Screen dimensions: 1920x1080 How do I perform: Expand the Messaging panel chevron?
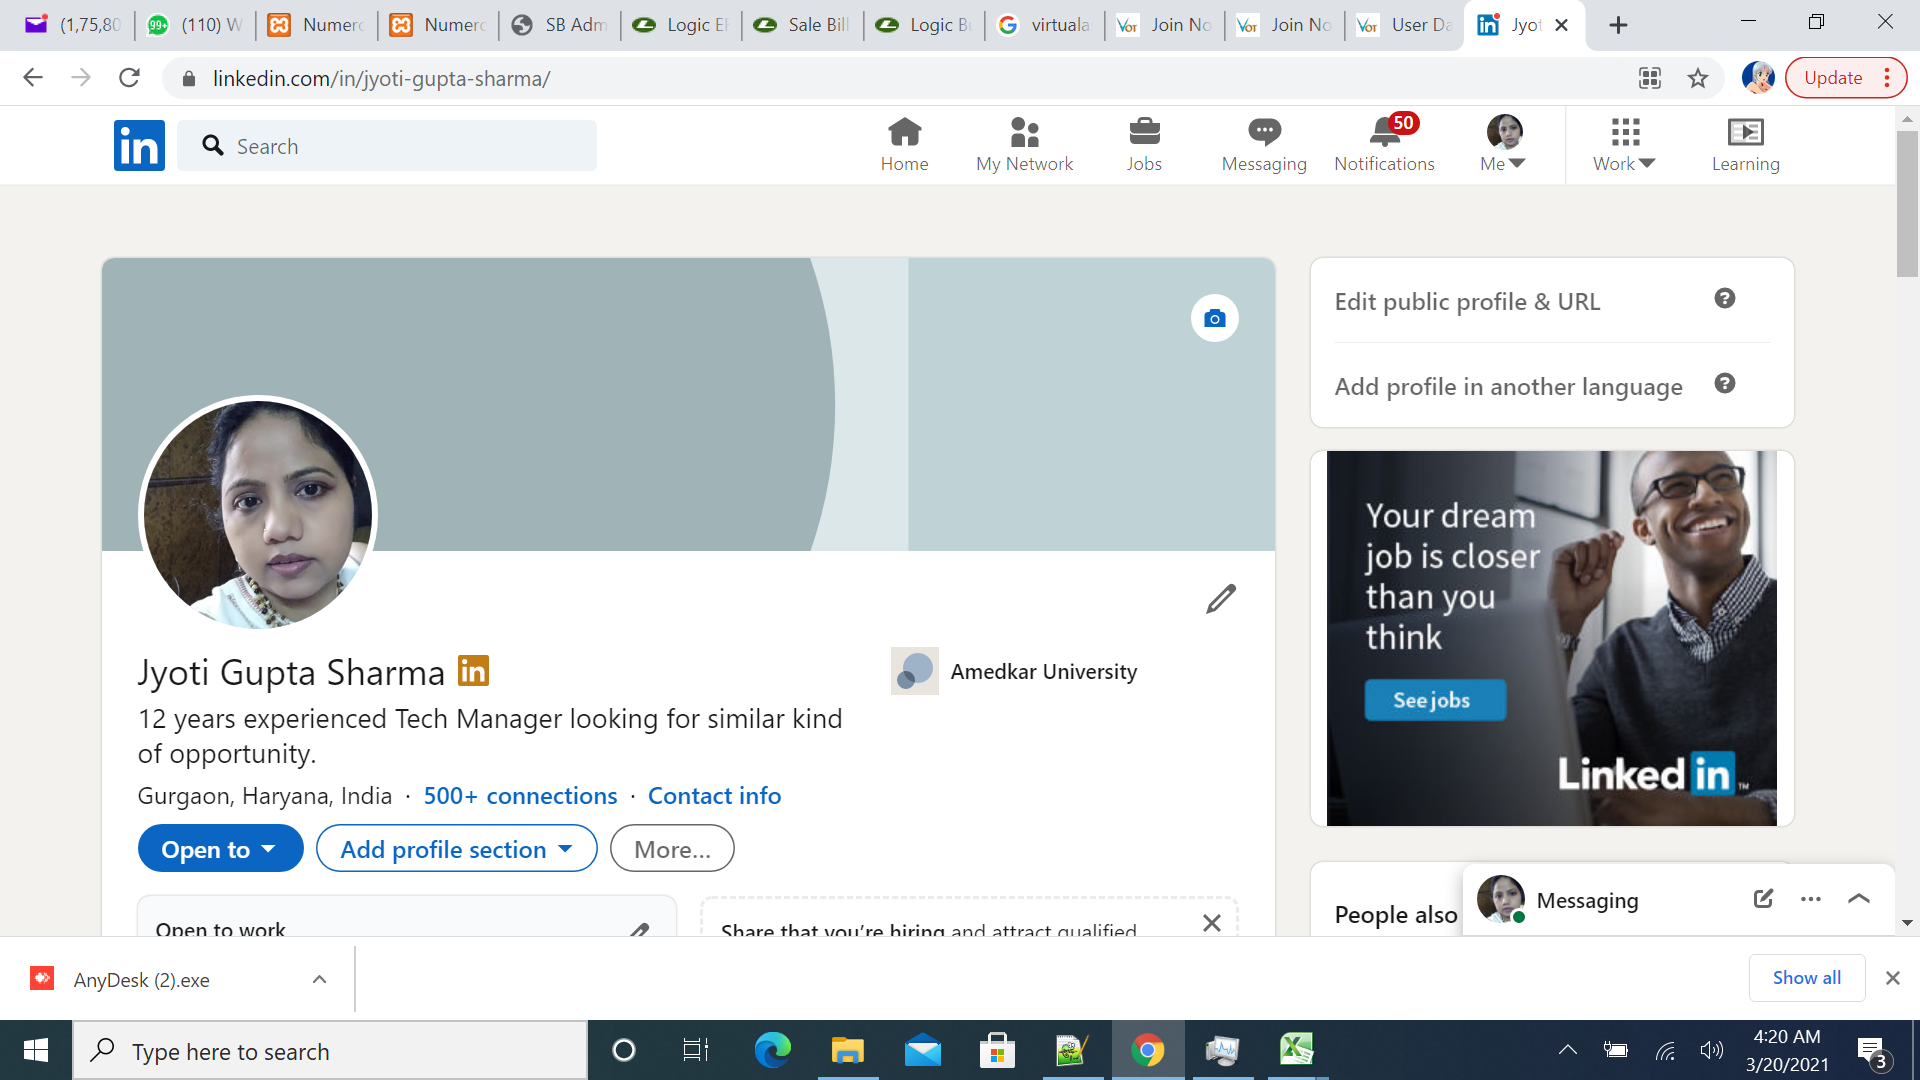(x=1858, y=899)
